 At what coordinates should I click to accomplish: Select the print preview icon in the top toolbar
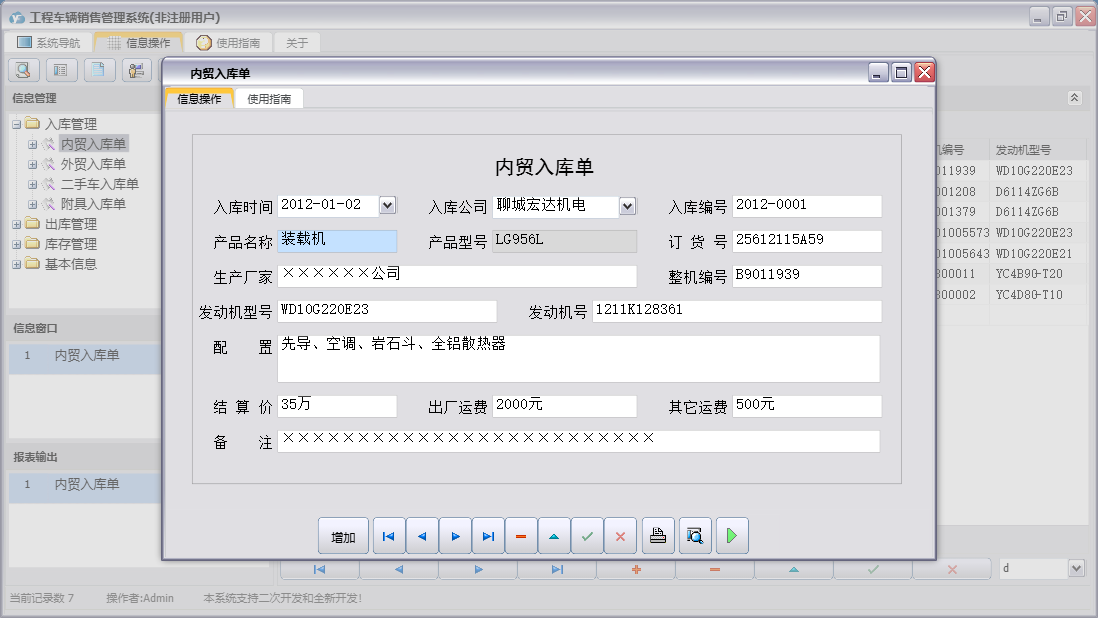click(x=23, y=70)
